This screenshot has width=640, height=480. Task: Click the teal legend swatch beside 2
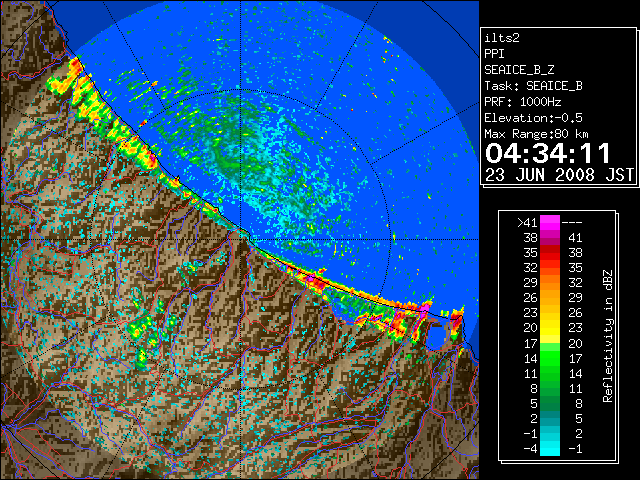(x=550, y=418)
